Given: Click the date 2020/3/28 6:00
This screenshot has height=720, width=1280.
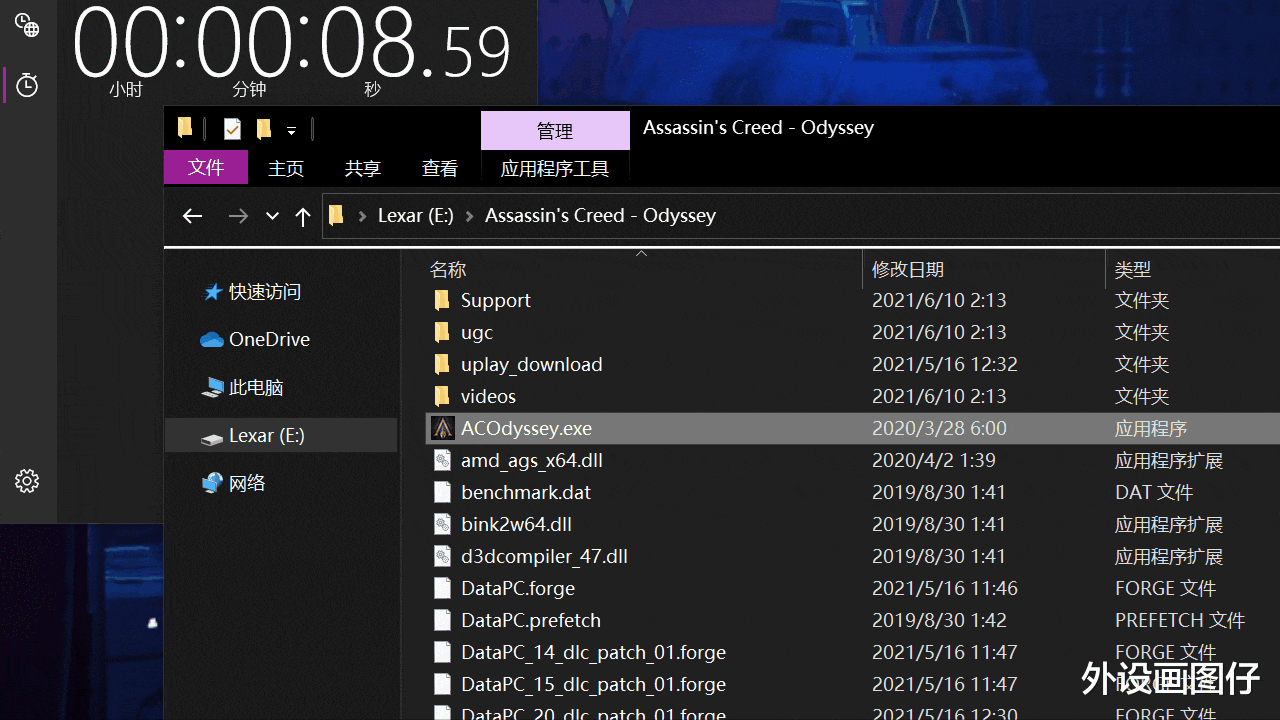Looking at the screenshot, I should click(939, 428).
